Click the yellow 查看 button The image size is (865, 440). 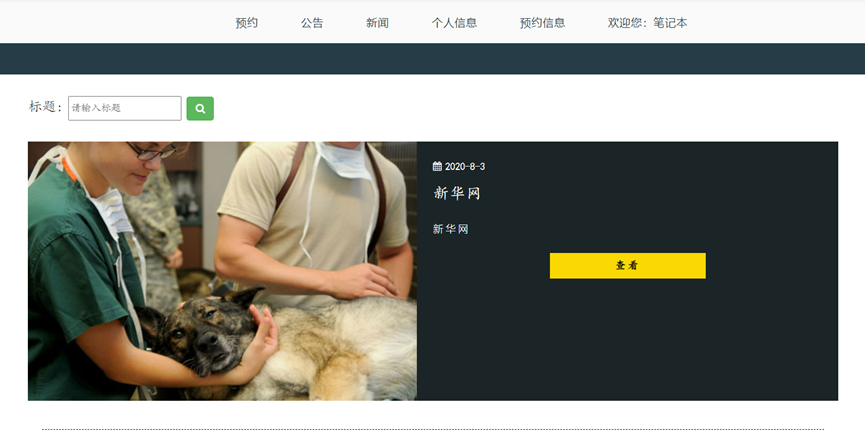628,266
